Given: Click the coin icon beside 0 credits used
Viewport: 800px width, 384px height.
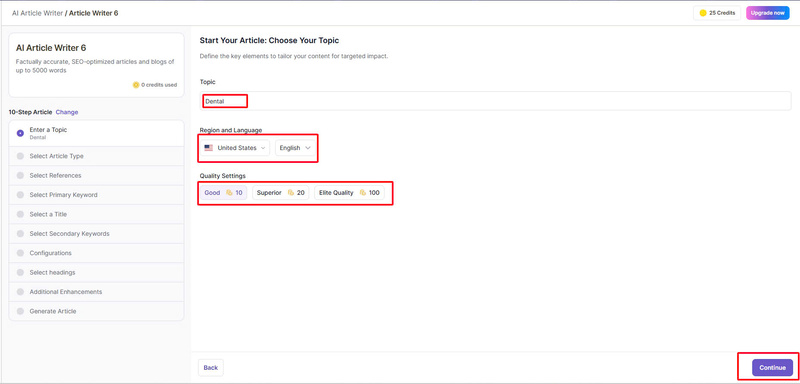Looking at the screenshot, I should pos(136,85).
